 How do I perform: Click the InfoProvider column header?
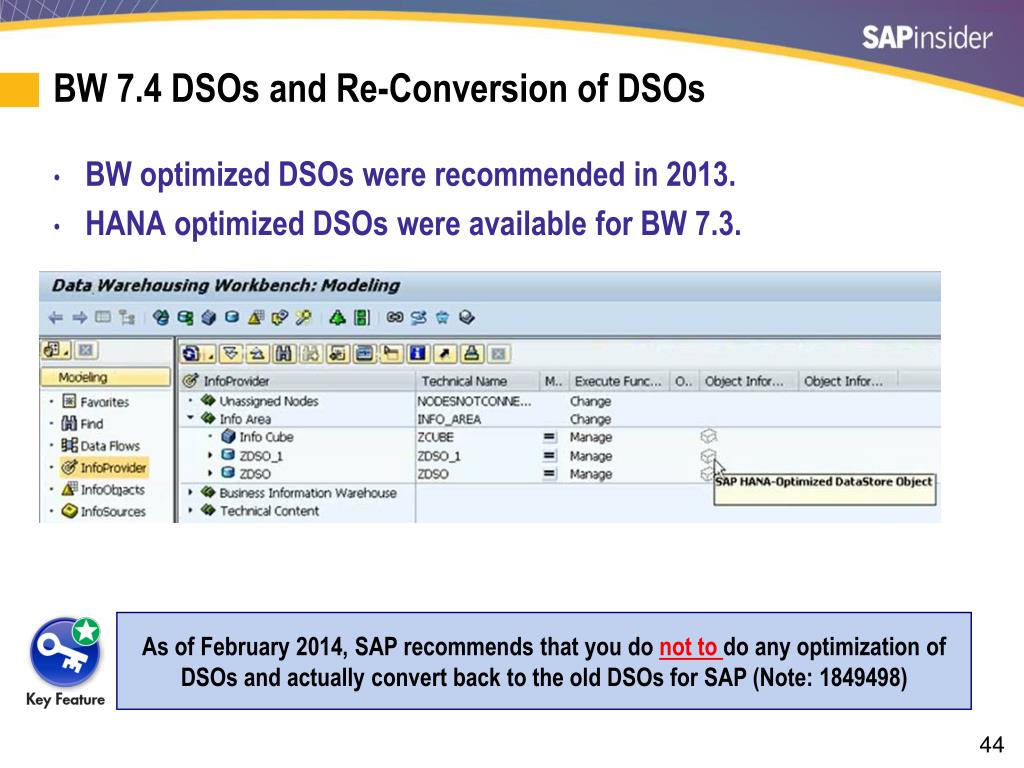click(298, 381)
